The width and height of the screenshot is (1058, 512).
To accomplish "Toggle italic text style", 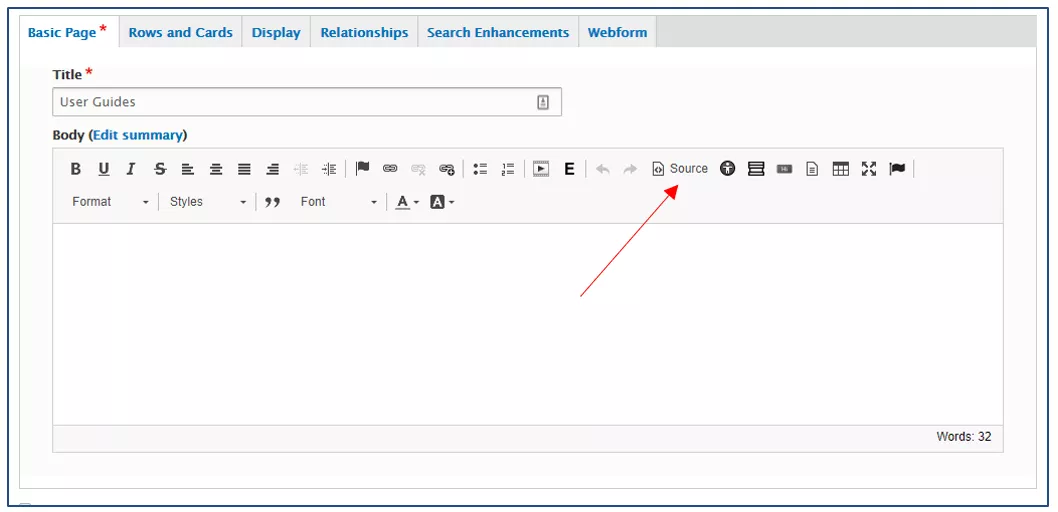I will pyautogui.click(x=131, y=169).
